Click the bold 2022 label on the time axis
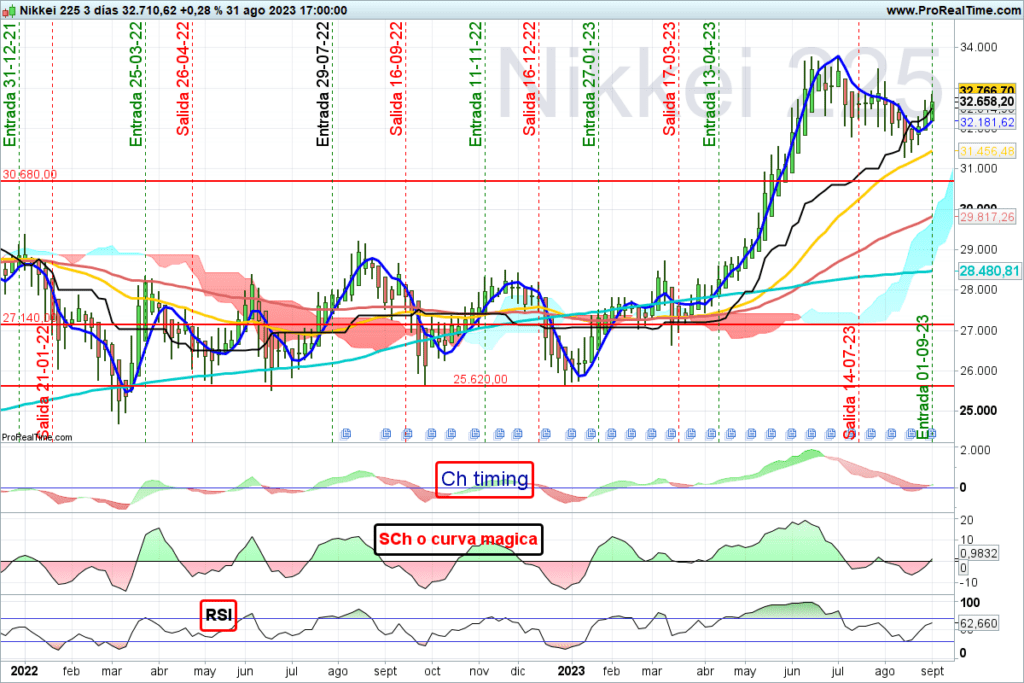Image resolution: width=1024 pixels, height=683 pixels. coord(25,671)
